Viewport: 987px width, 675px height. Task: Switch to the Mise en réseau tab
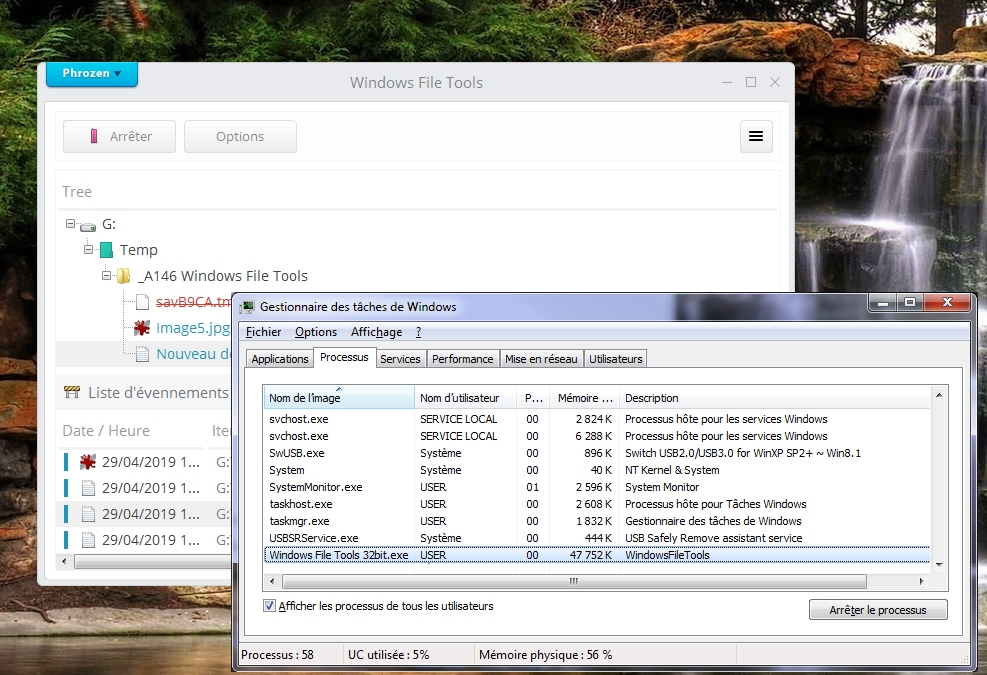click(541, 359)
